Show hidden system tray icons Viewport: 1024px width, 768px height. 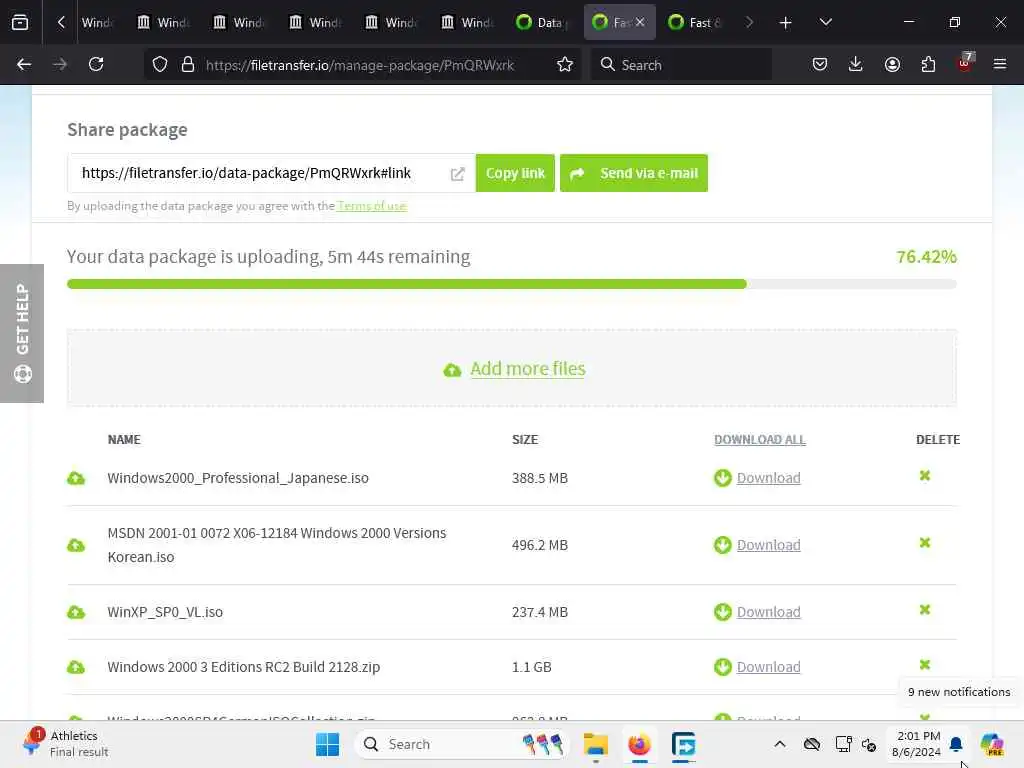[780, 744]
